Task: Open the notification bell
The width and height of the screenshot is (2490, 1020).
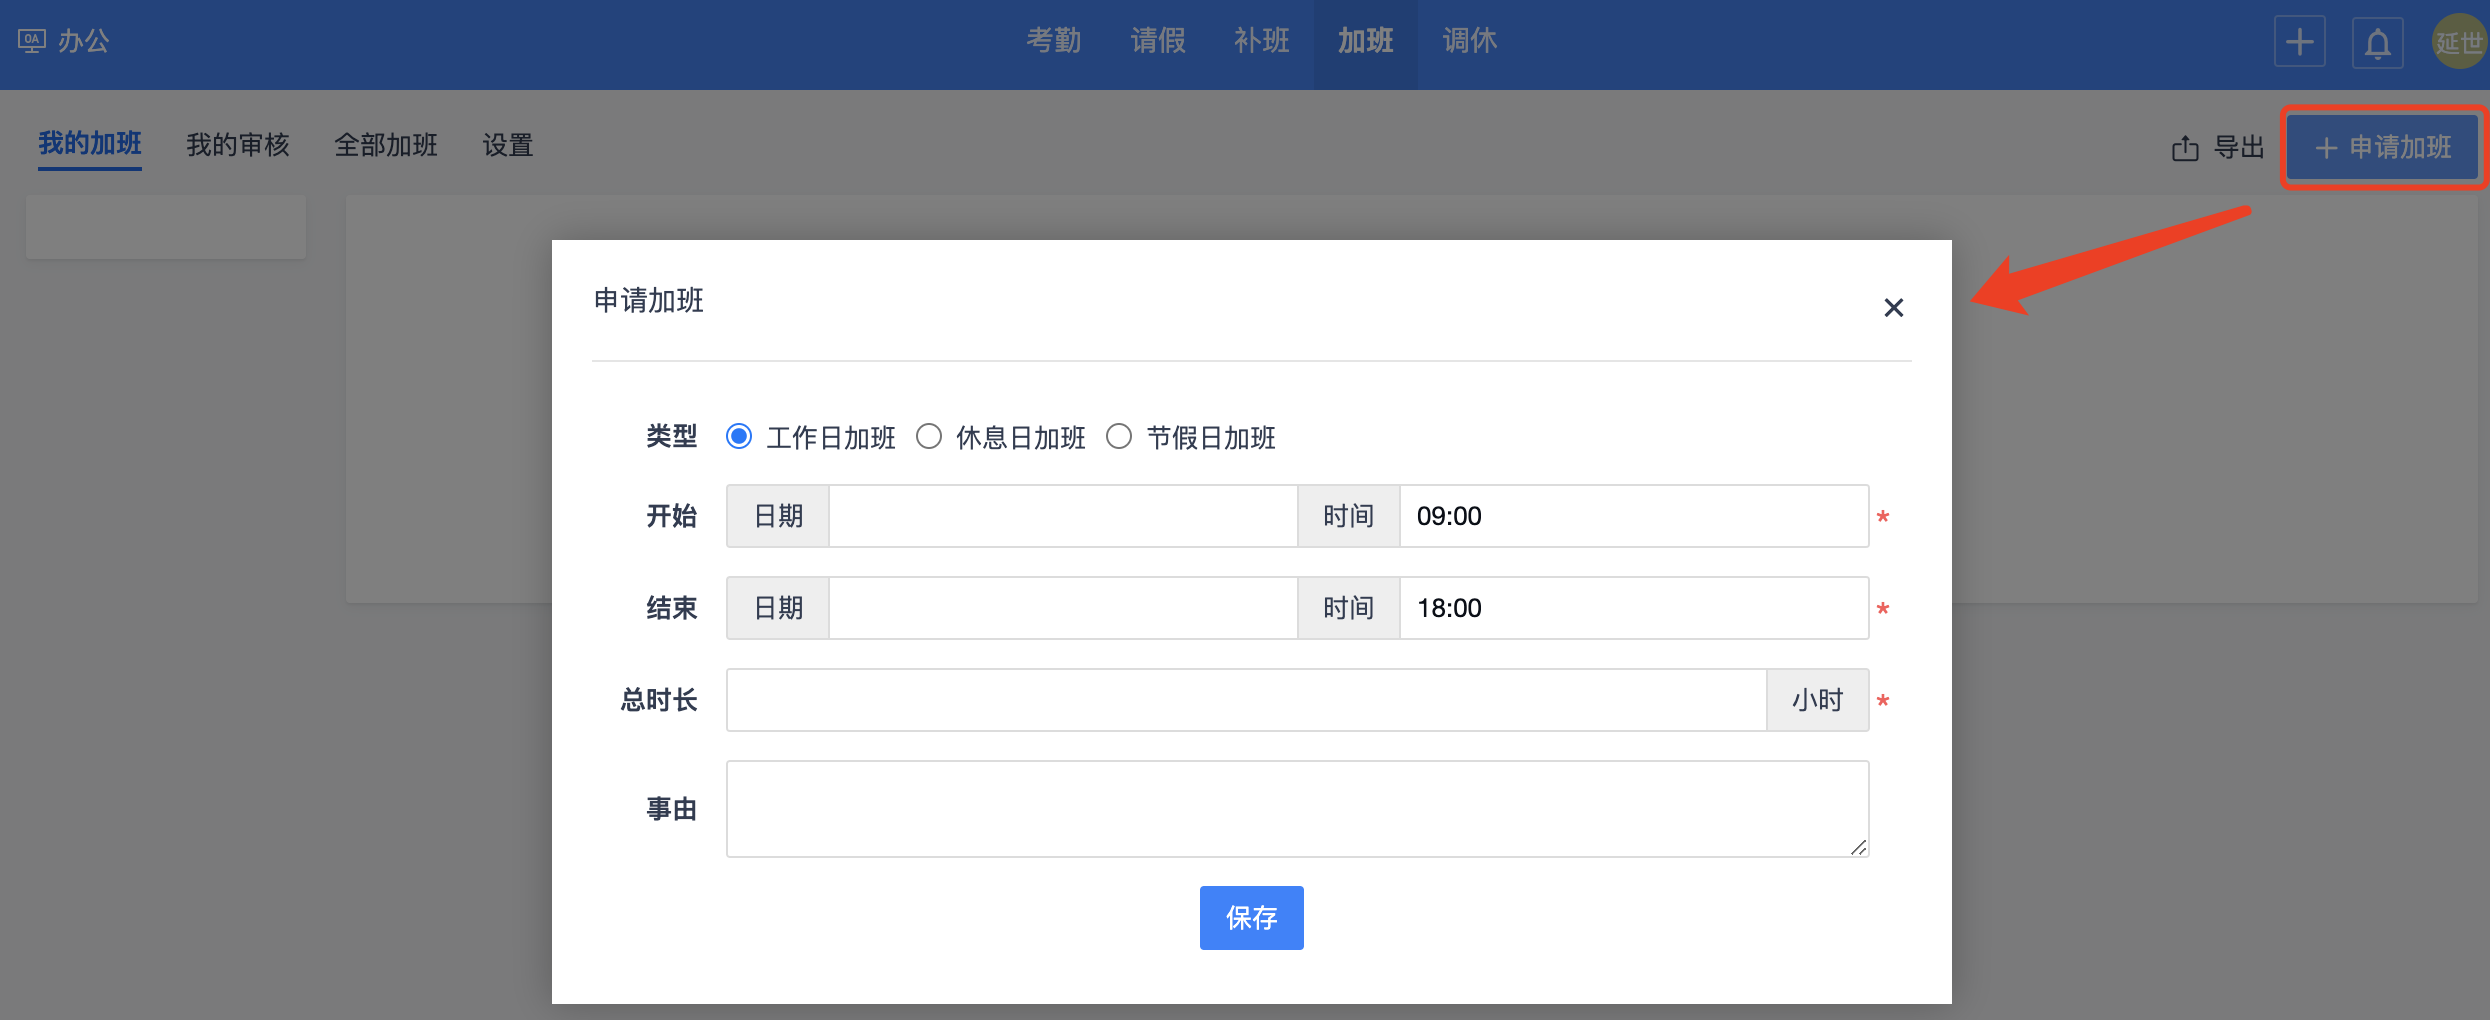Action: [2377, 43]
